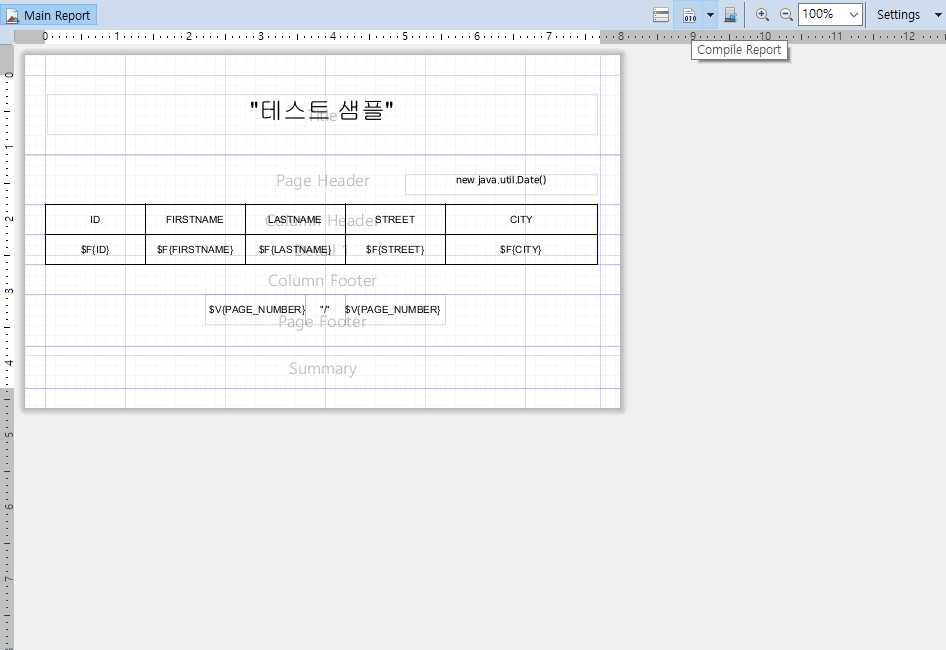
Task: Click the publish report to server icon
Action: point(730,14)
